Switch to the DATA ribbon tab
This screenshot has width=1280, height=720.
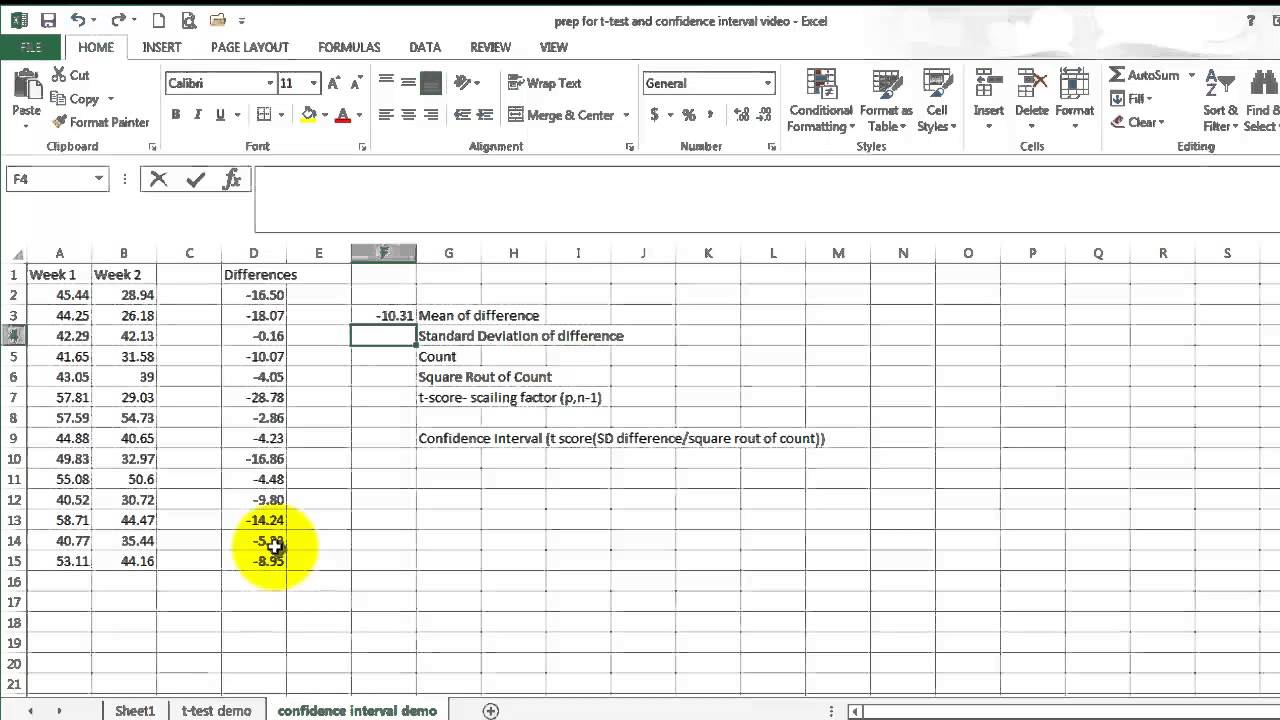[x=425, y=47]
